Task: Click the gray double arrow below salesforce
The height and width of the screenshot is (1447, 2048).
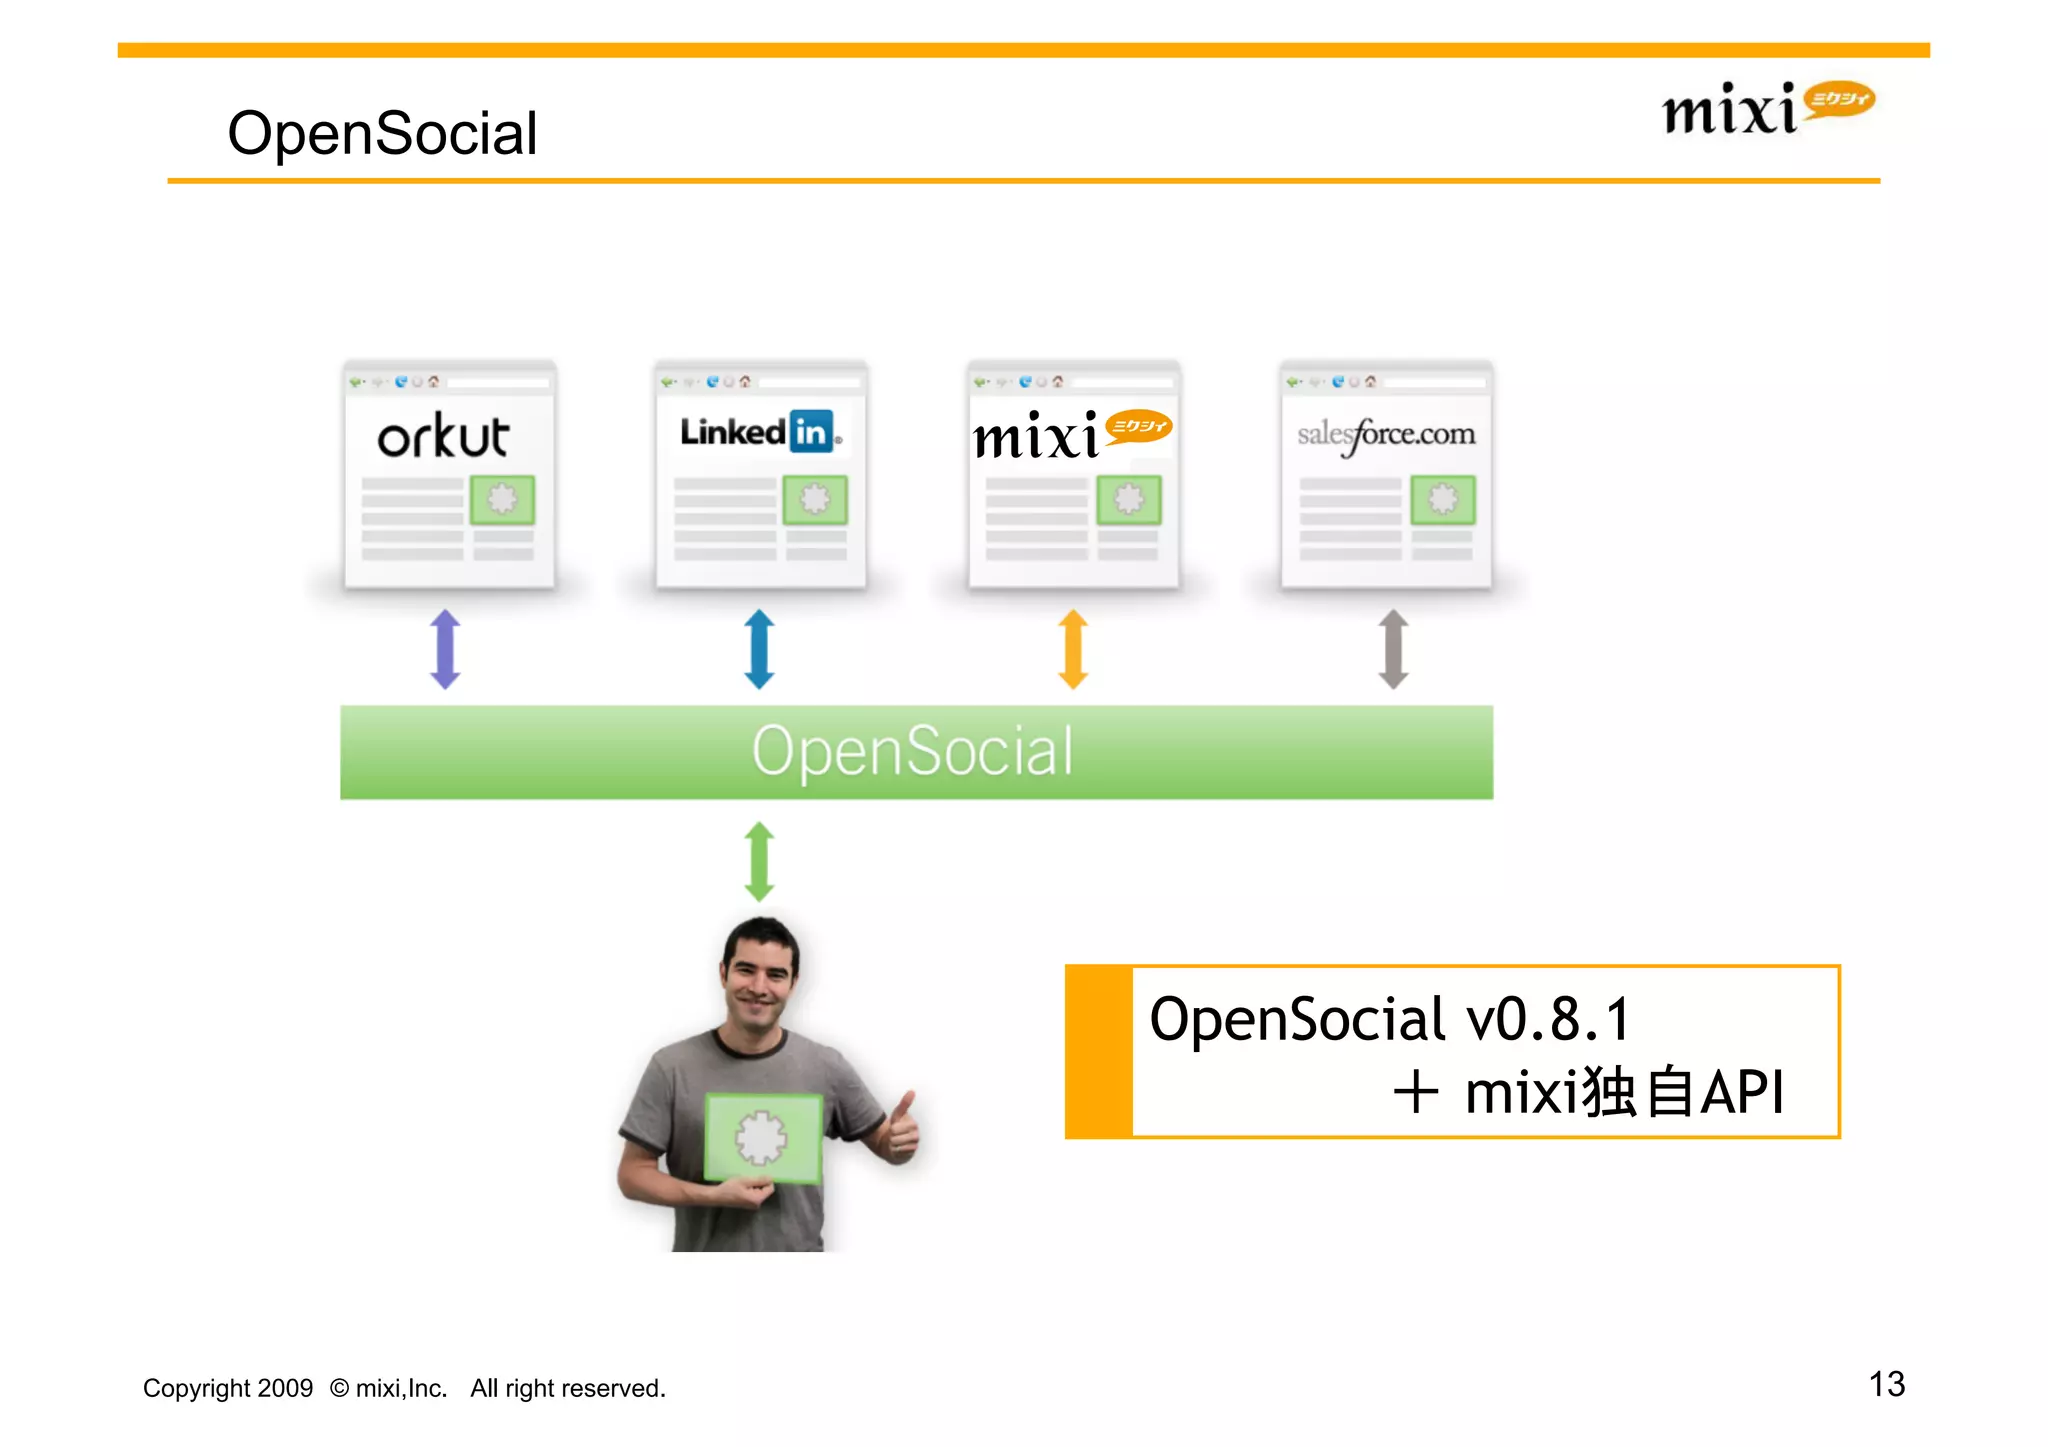Action: pos(1393,649)
